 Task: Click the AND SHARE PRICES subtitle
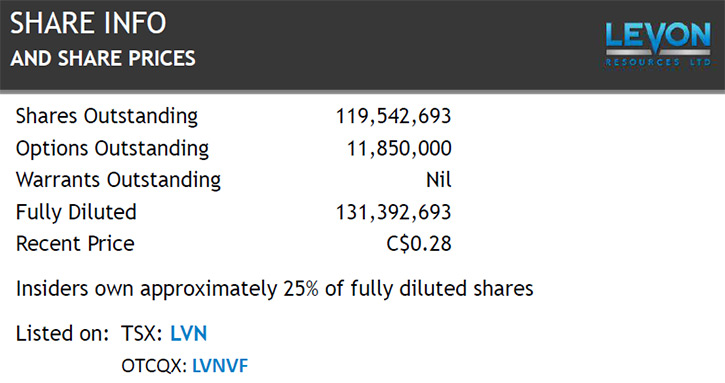click(103, 58)
